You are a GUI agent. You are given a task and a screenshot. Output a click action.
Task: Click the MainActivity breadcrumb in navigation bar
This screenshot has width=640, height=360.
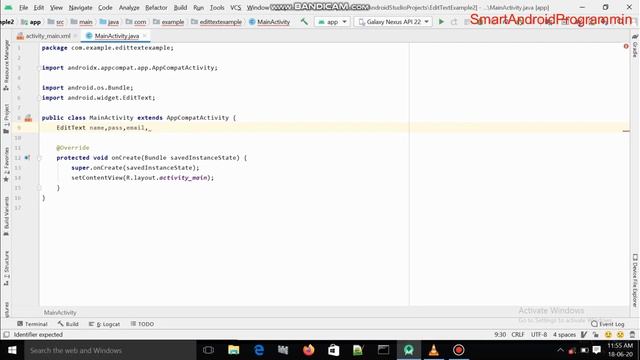pyautogui.click(x=269, y=22)
